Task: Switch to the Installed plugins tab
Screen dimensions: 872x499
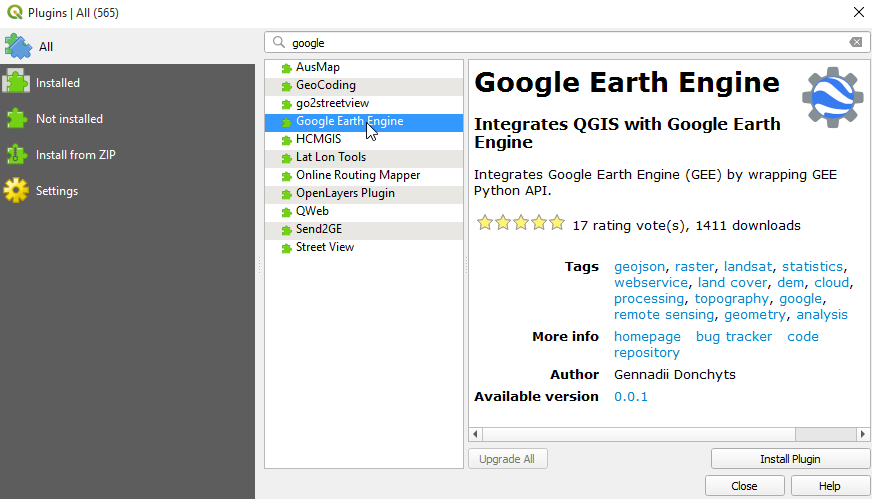Action: coord(127,83)
